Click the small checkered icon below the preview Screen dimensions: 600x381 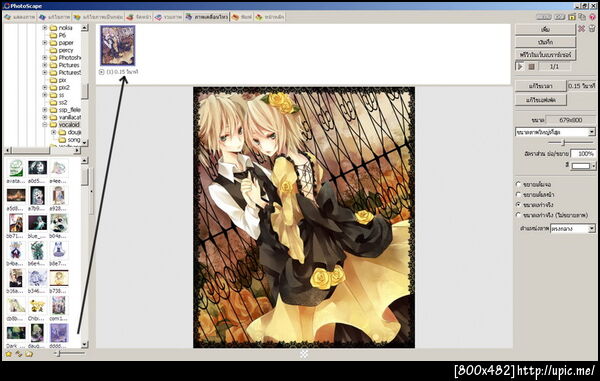click(x=304, y=354)
